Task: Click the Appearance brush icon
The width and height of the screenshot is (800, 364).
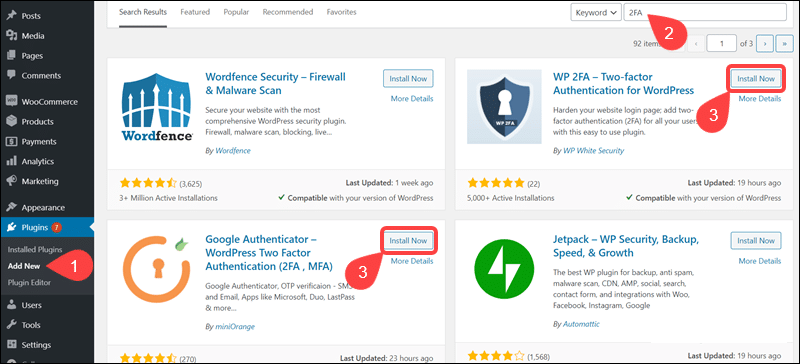Action: [x=11, y=208]
